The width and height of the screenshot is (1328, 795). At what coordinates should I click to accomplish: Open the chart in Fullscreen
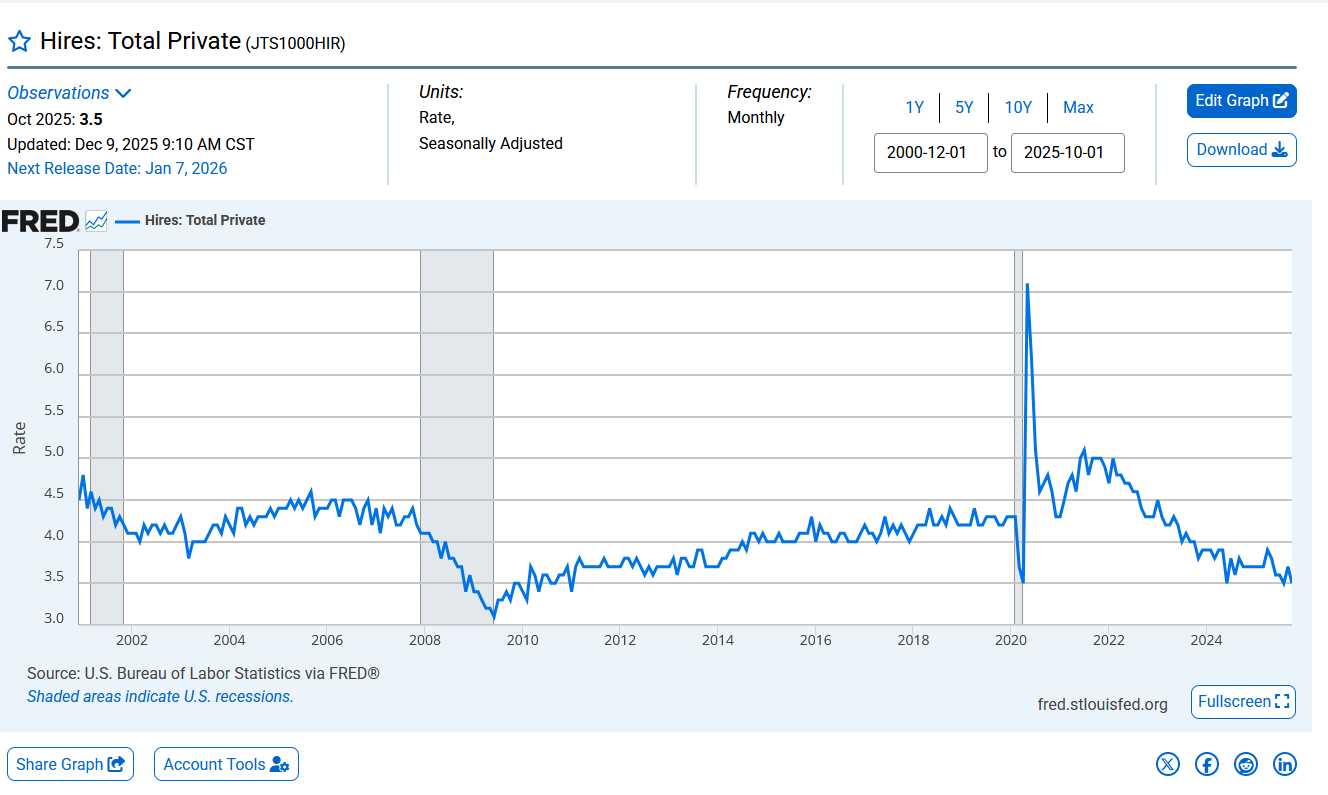point(1244,702)
